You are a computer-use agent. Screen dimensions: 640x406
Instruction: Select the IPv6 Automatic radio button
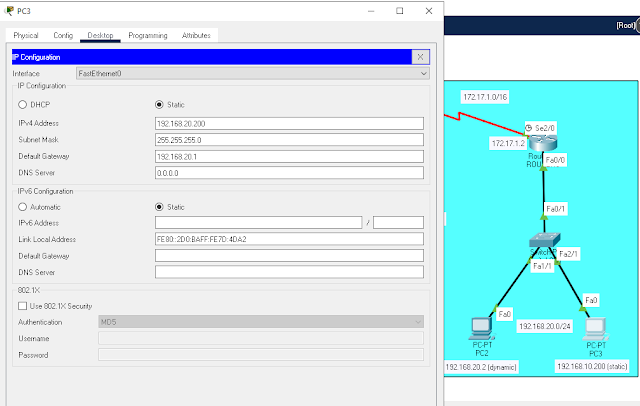click(22, 207)
